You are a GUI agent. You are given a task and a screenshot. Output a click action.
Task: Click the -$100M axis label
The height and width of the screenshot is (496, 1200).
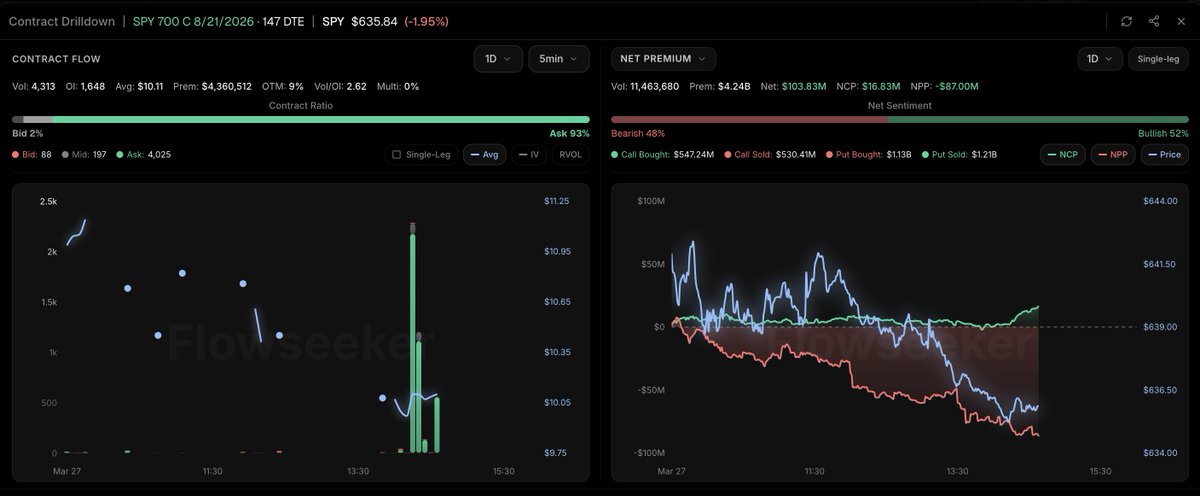(652, 453)
